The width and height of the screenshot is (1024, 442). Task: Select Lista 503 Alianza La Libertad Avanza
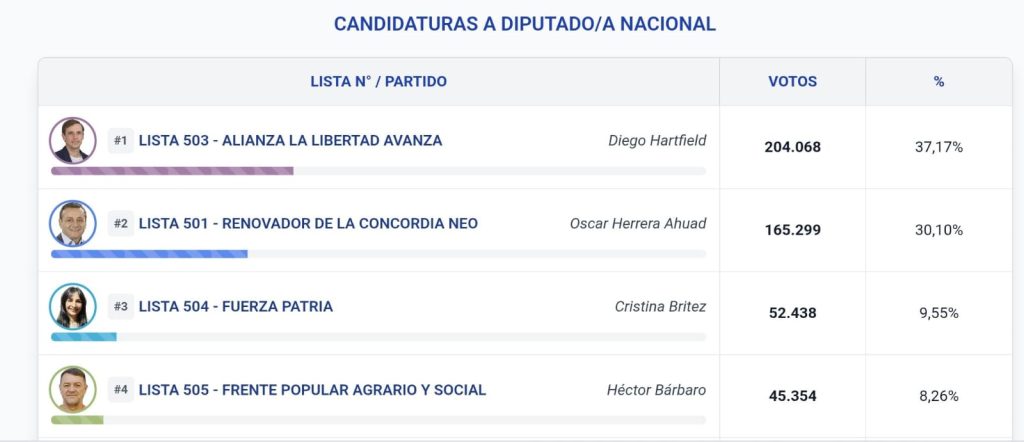(x=290, y=141)
